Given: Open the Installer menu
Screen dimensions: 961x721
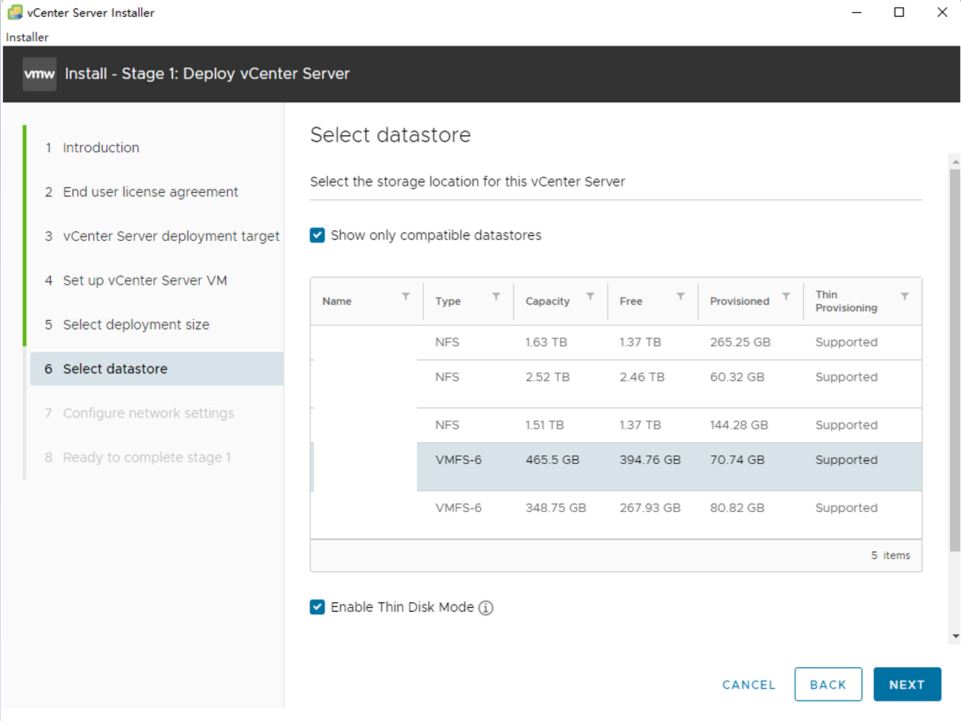Looking at the screenshot, I should click(27, 37).
